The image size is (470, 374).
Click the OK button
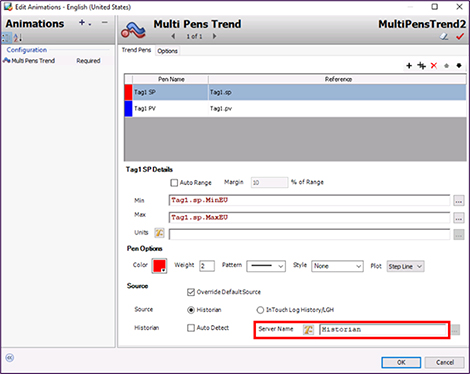click(401, 362)
